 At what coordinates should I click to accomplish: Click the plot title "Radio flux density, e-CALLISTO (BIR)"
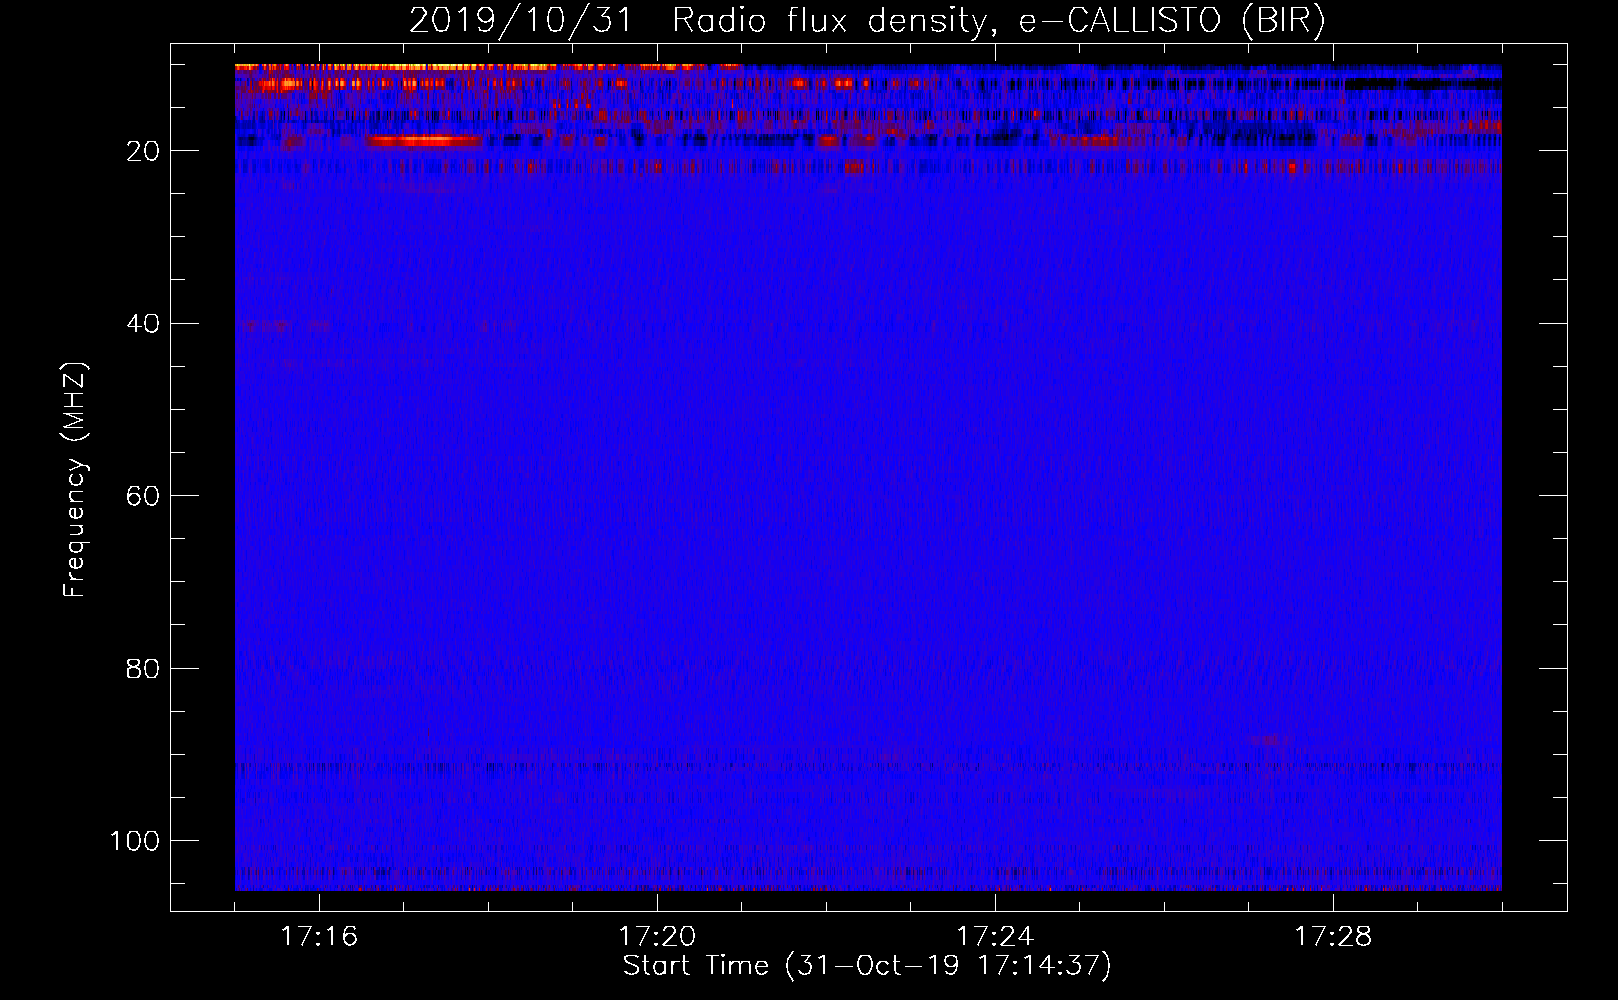998,21
